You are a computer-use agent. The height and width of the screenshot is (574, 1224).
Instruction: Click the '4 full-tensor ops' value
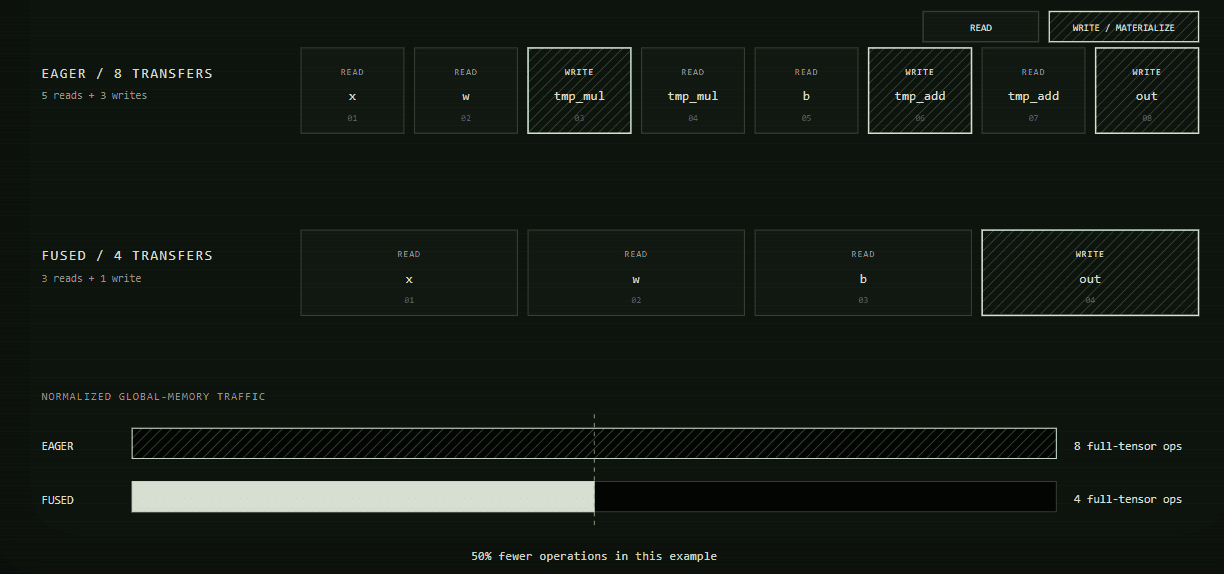coord(1128,499)
